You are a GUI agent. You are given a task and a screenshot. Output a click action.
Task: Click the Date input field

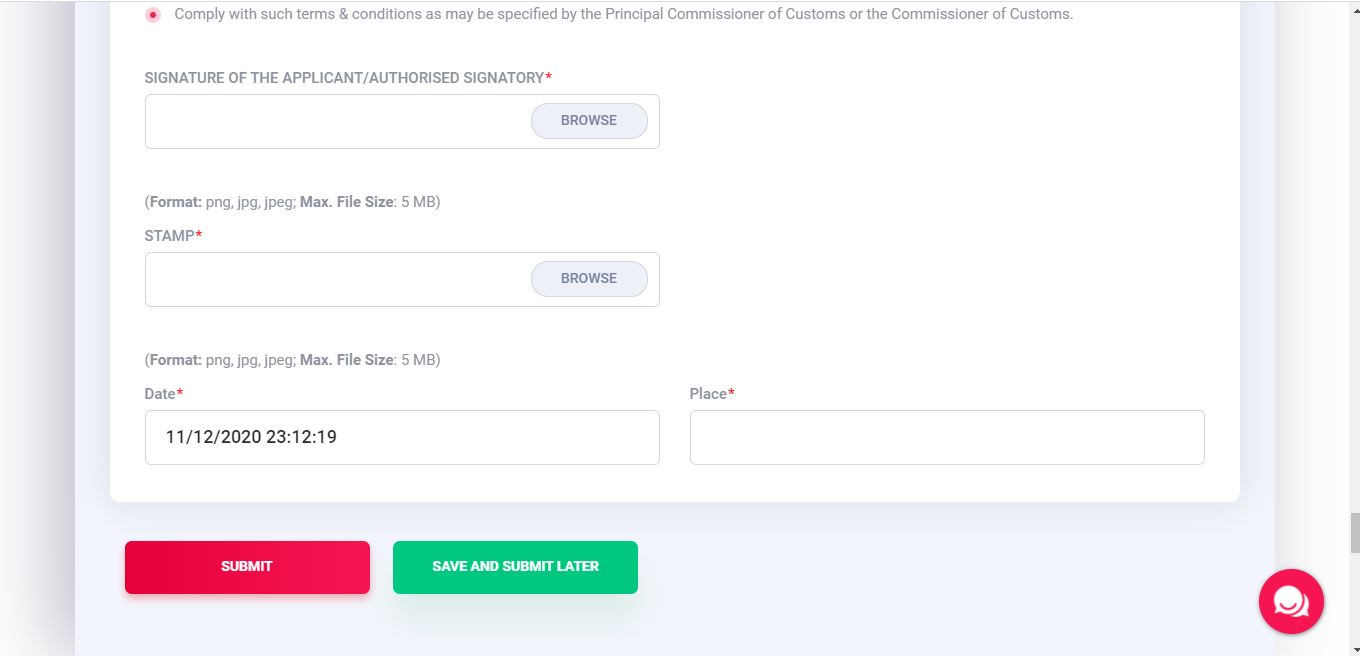click(402, 437)
